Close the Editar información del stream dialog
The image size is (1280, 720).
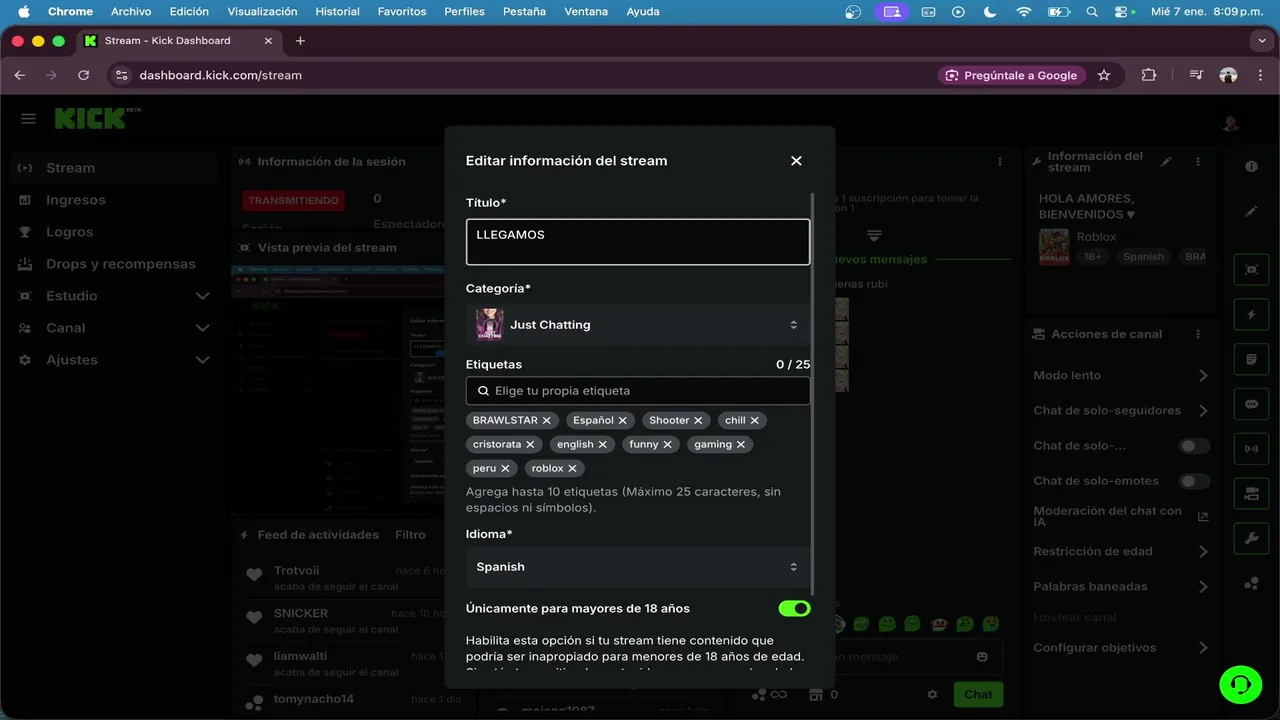(796, 161)
